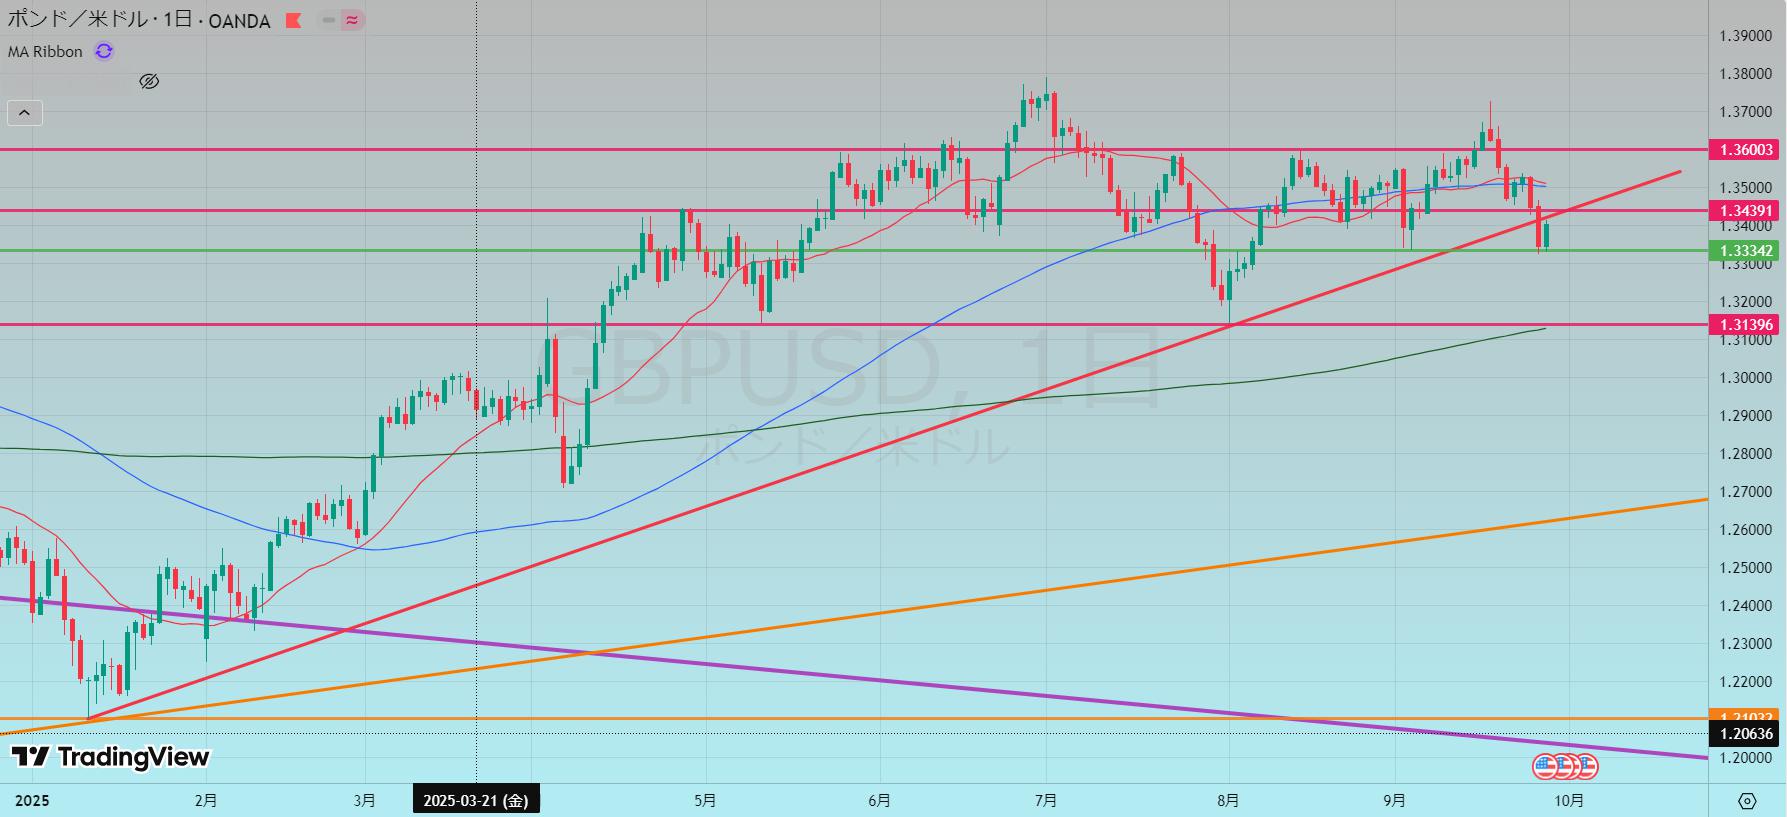The image size is (1787, 817).
Task: Select the 1.34391 pink price label
Action: 1746,210
